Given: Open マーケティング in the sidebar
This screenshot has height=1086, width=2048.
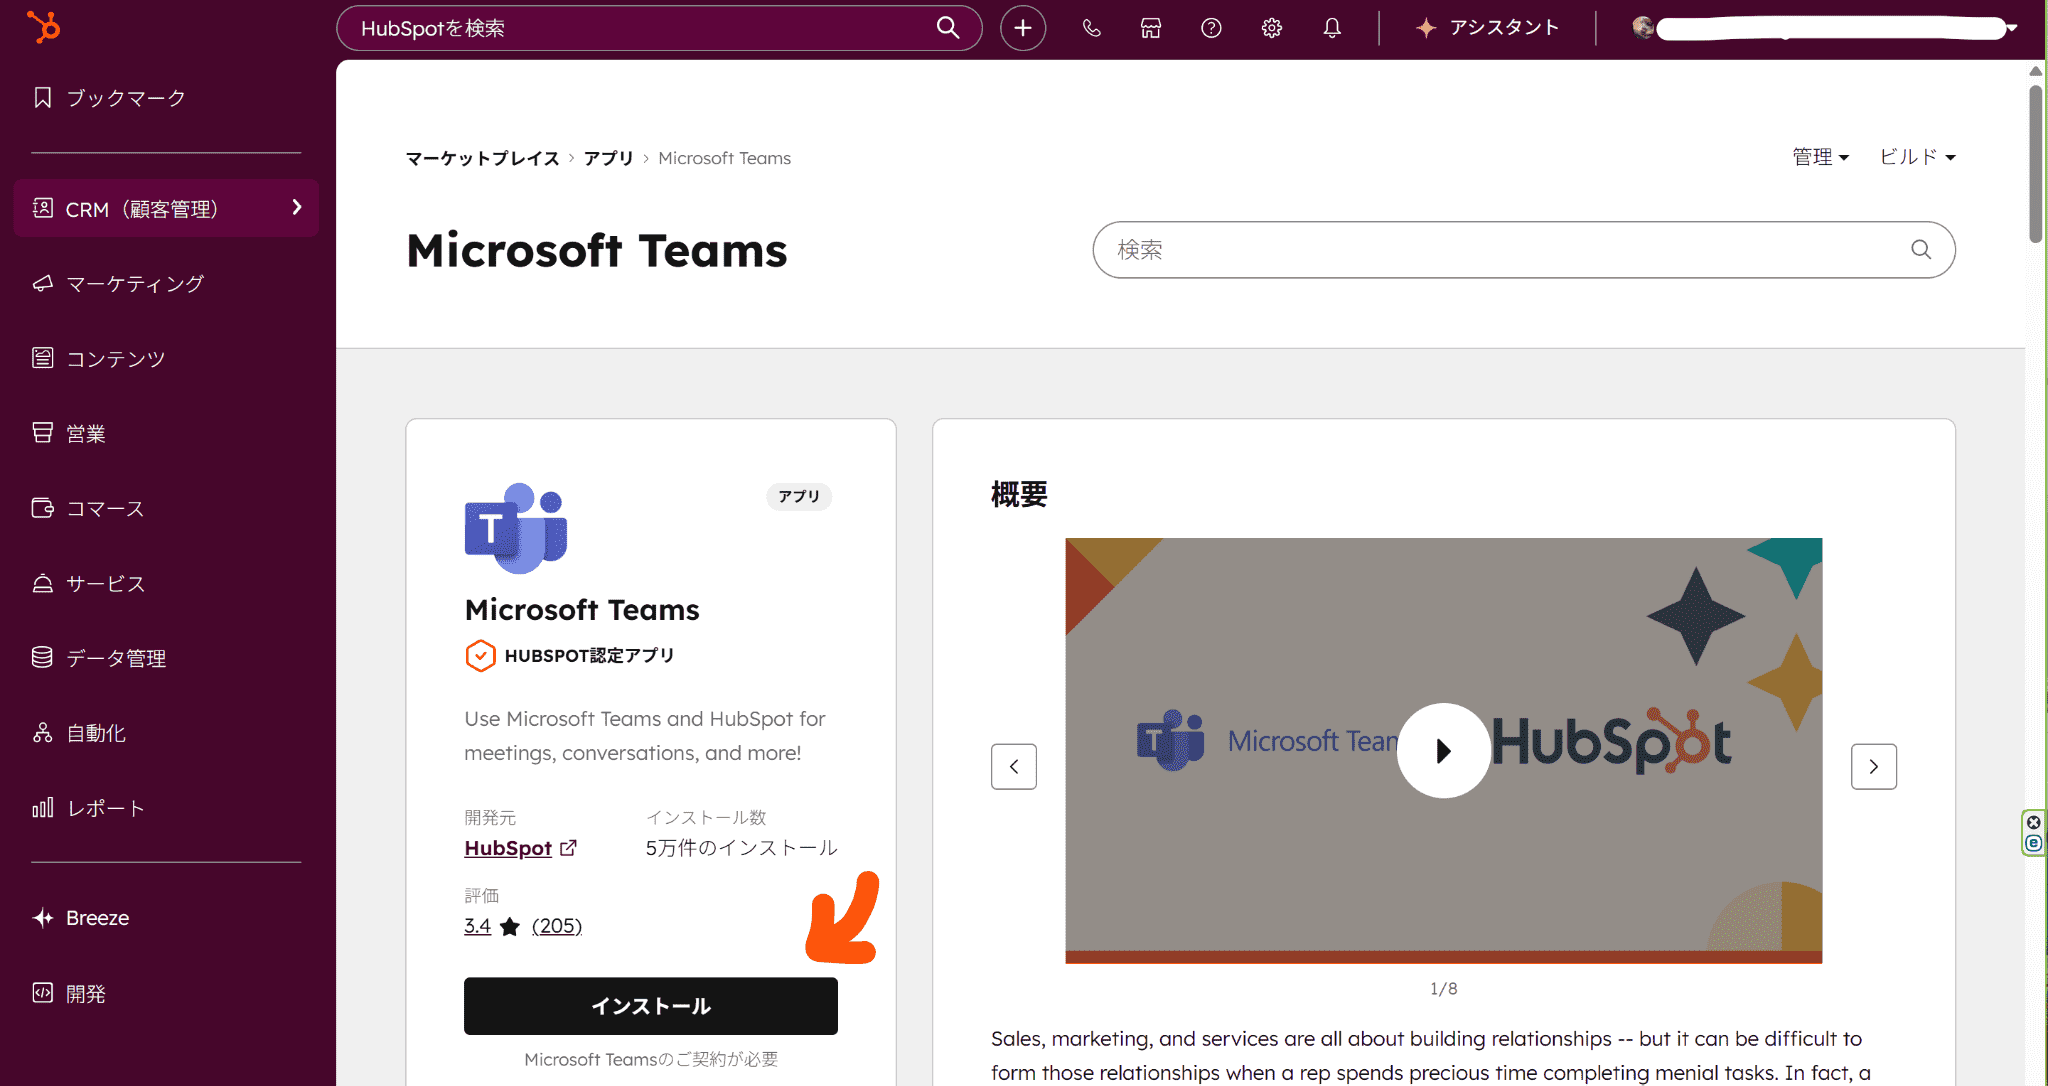Looking at the screenshot, I should point(135,284).
